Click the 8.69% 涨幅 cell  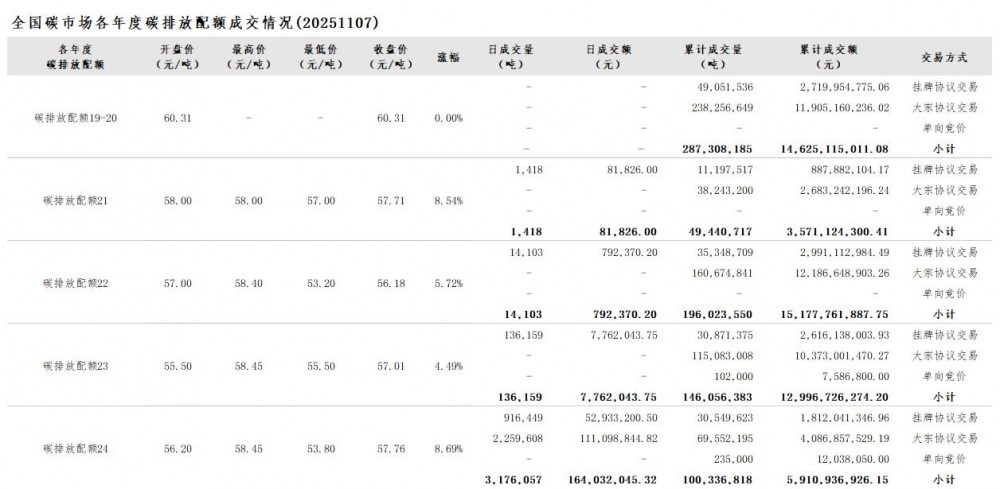(x=448, y=449)
